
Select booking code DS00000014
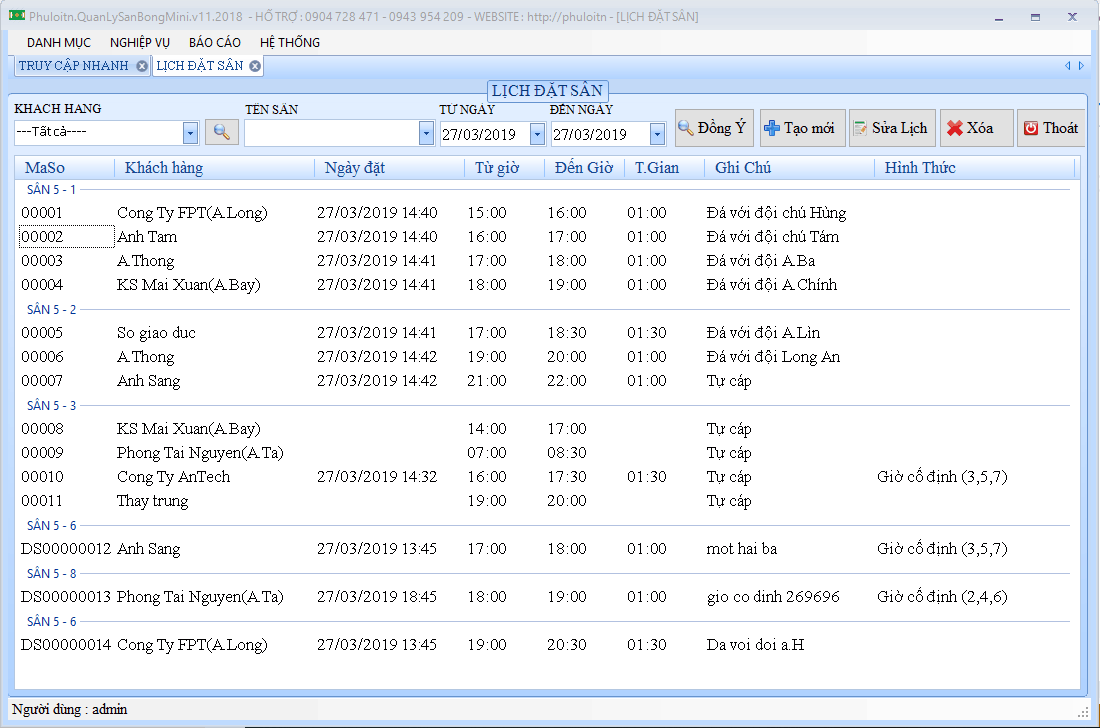[66, 645]
